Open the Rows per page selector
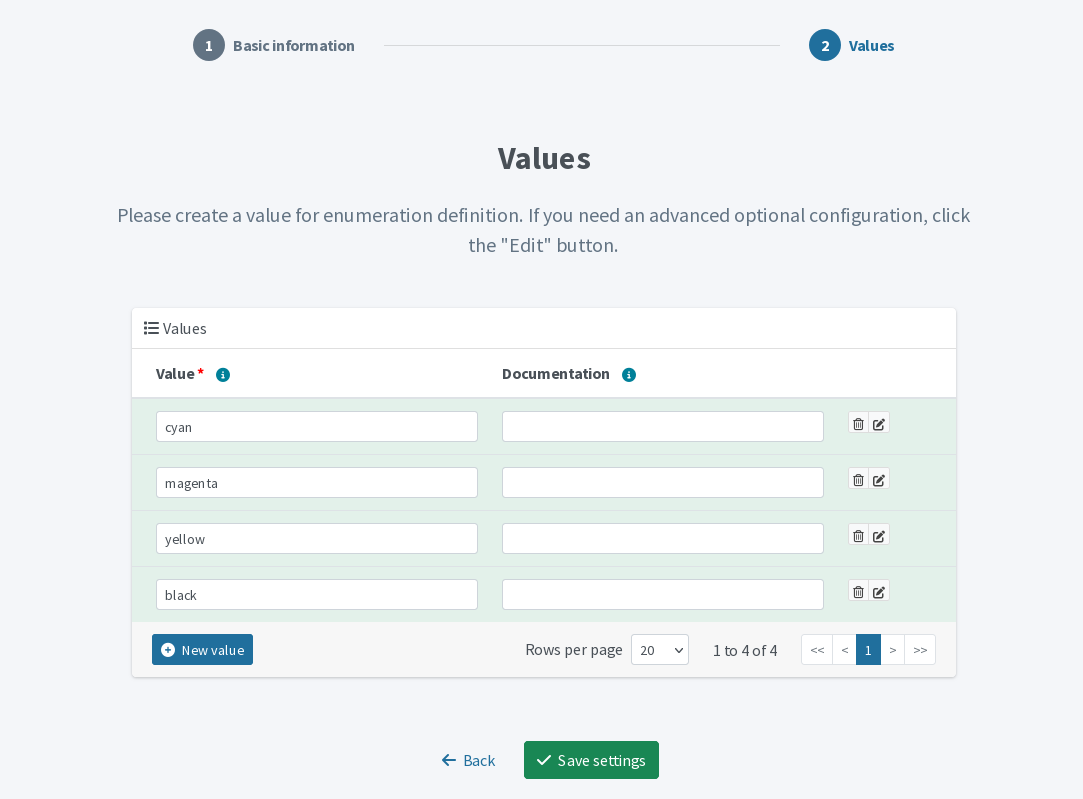Screen dimensions: 1083x799 (659, 649)
